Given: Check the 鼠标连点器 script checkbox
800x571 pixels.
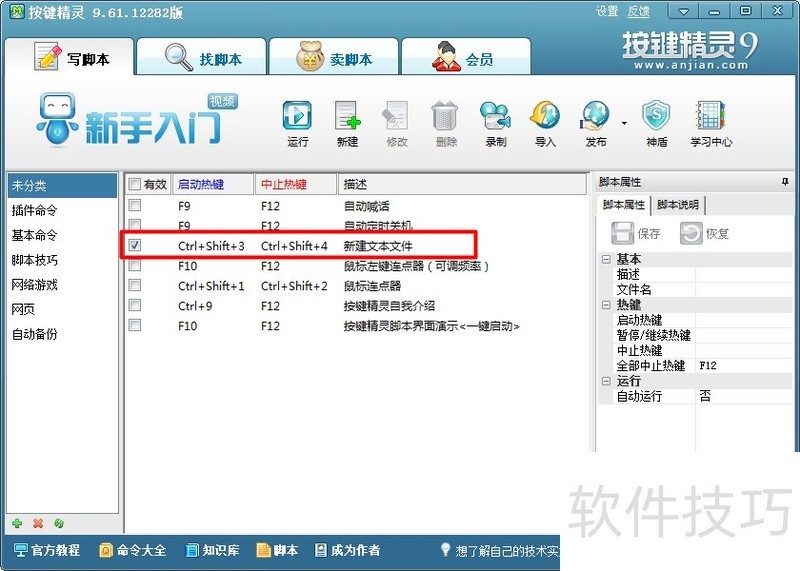Looking at the screenshot, I should [x=135, y=285].
